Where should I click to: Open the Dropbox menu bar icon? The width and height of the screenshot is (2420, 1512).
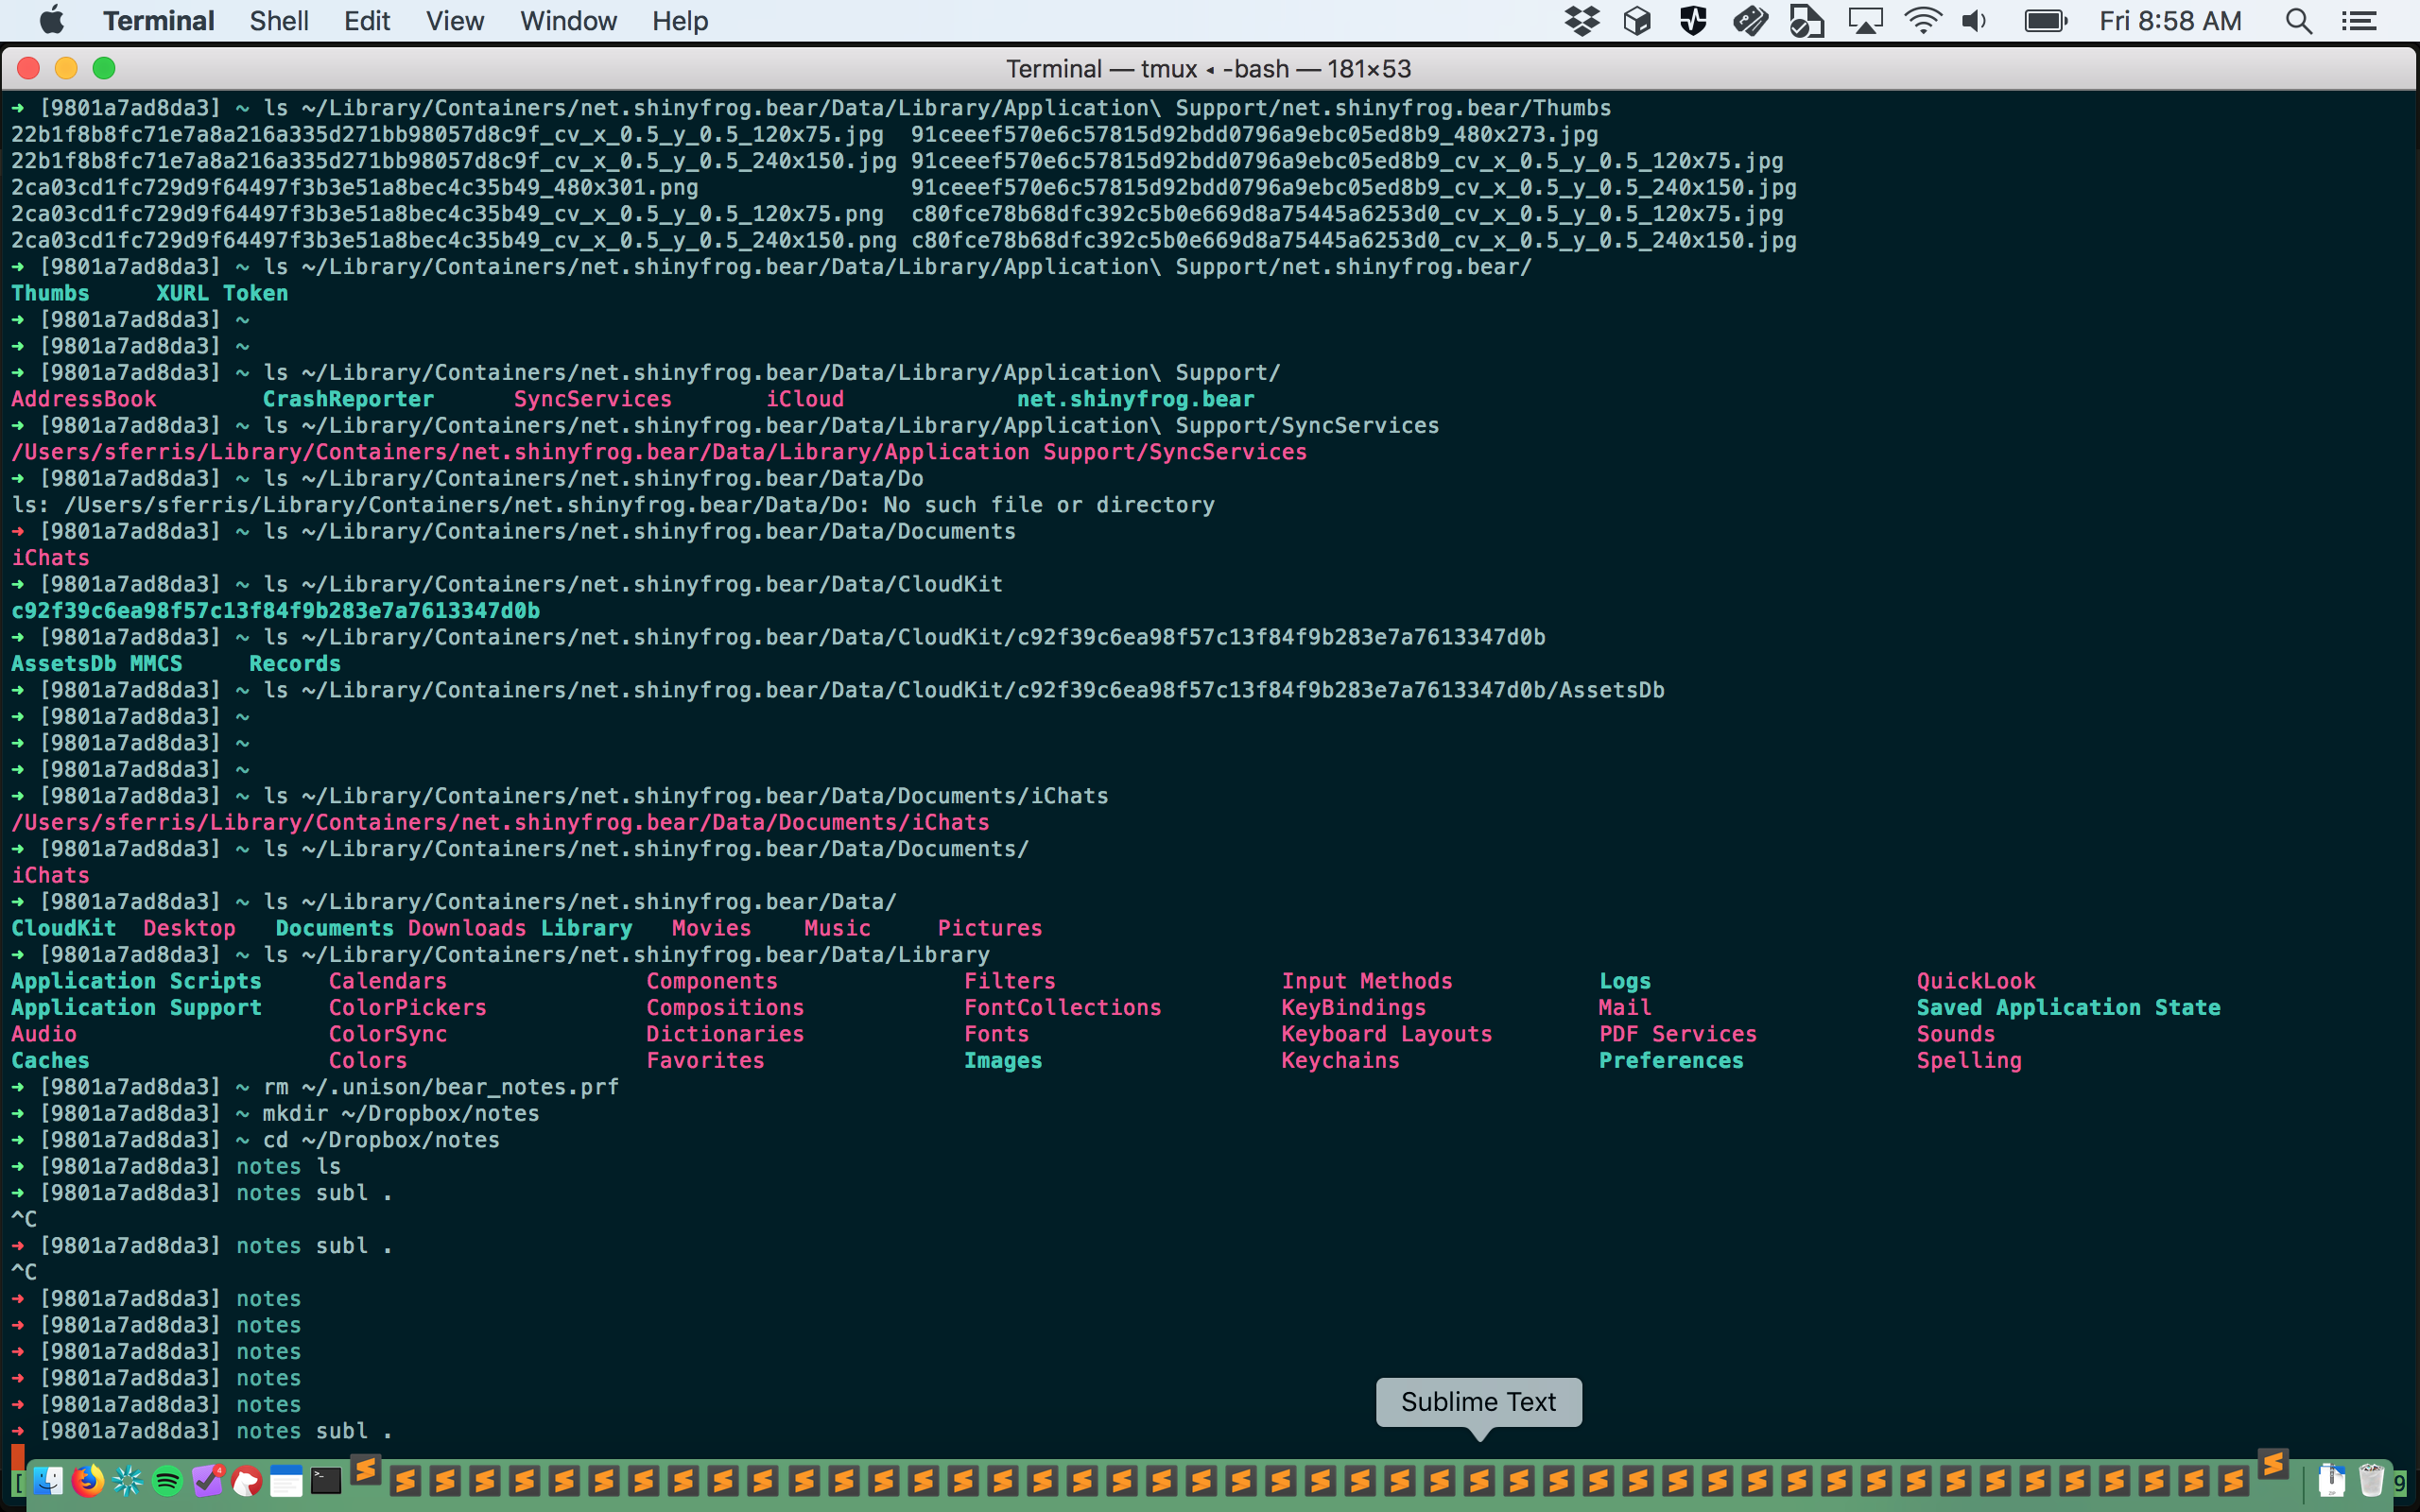tap(1581, 21)
